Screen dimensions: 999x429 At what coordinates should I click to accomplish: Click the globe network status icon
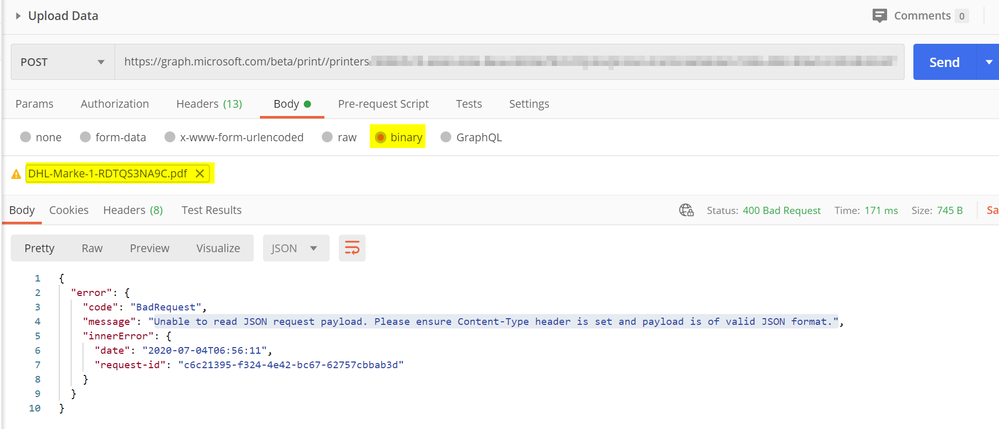(x=686, y=210)
